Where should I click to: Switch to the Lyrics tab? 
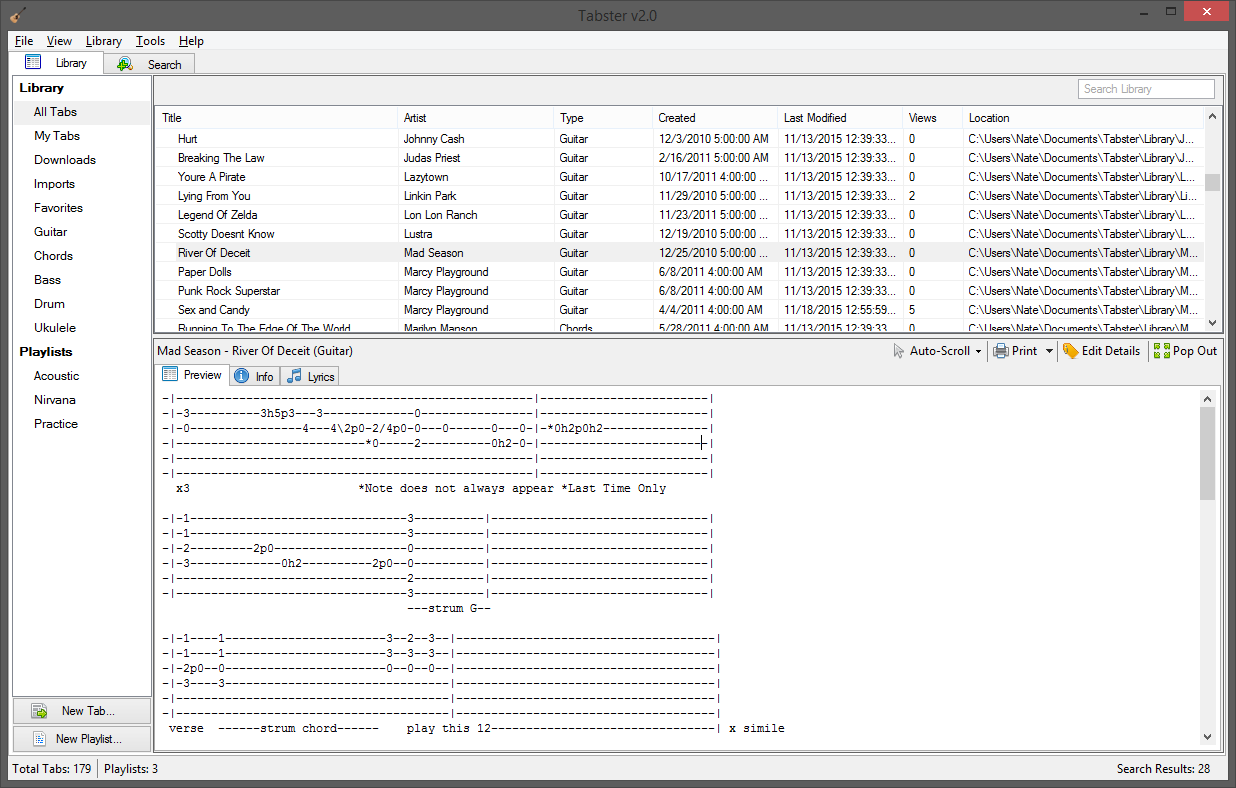click(310, 376)
